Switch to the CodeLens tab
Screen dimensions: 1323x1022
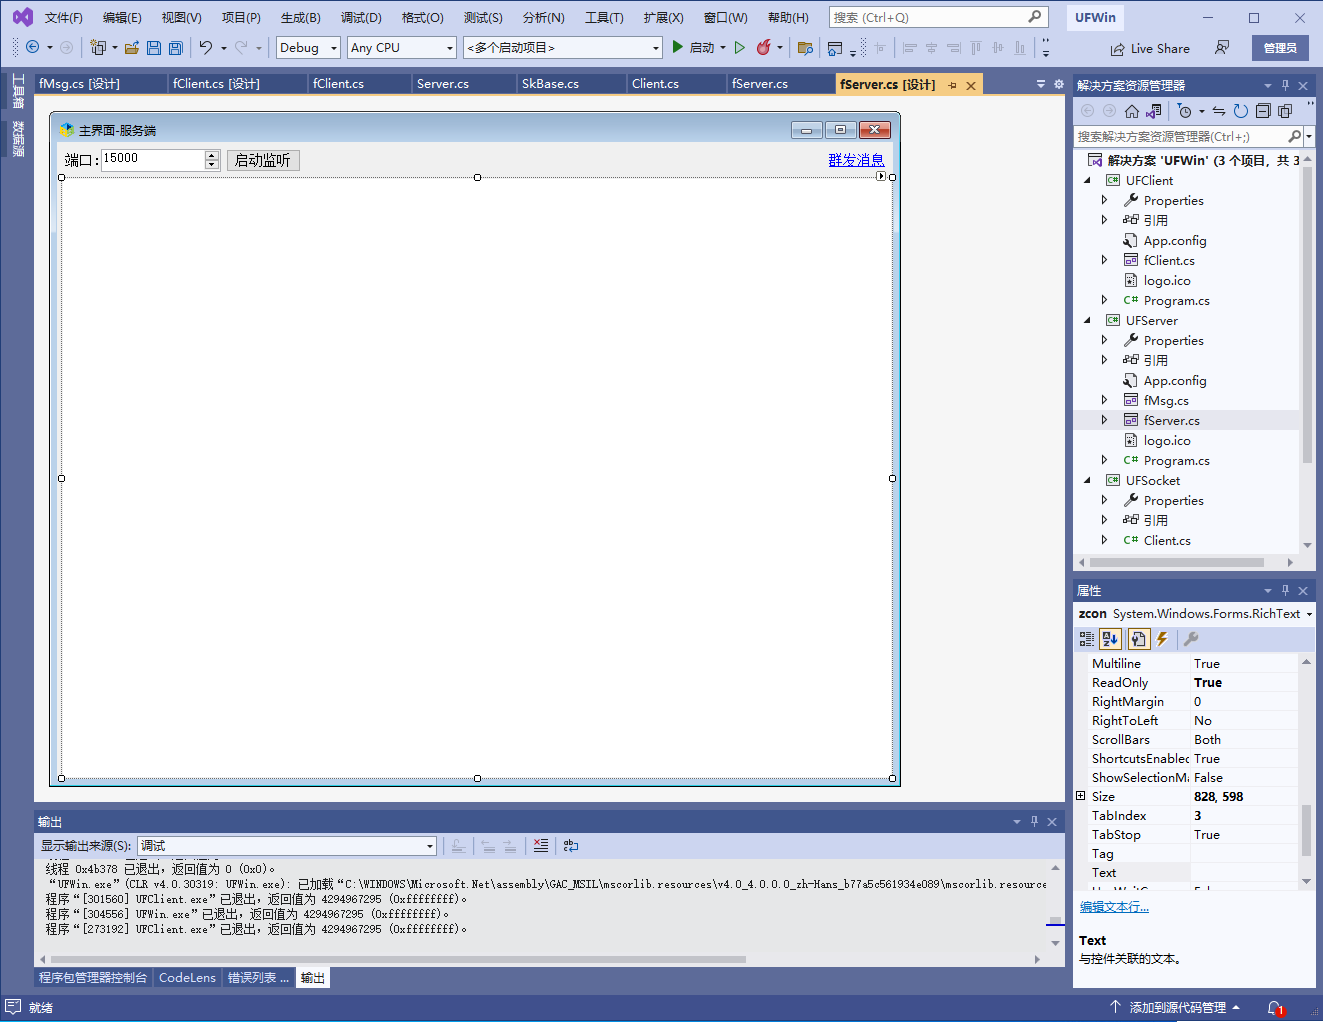pyautogui.click(x=187, y=978)
